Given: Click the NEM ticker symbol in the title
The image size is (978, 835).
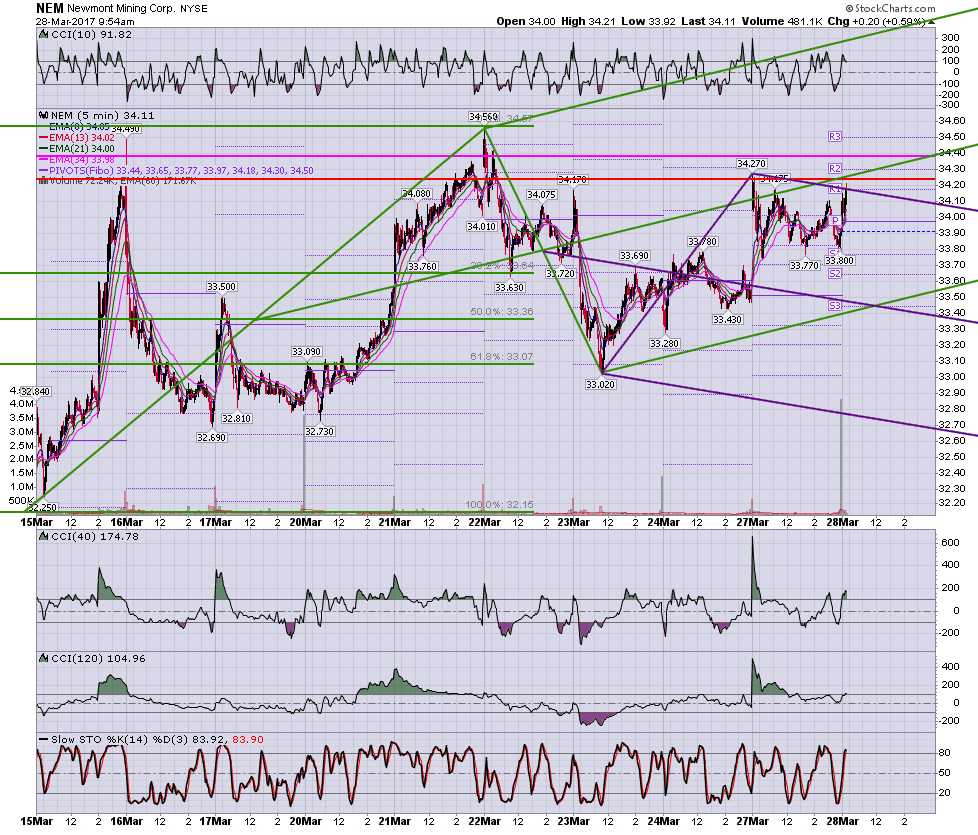Looking at the screenshot, I should pos(50,8).
